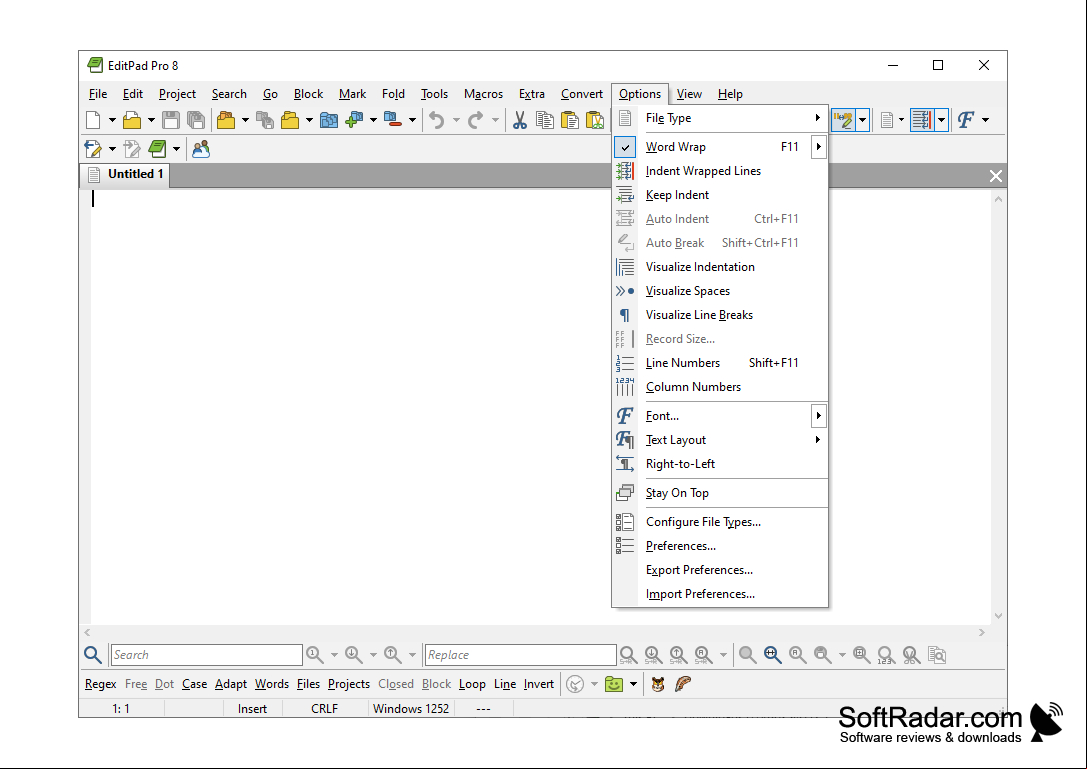1087x769 pixels.
Task: Toggle the Projects search option
Action: (349, 684)
